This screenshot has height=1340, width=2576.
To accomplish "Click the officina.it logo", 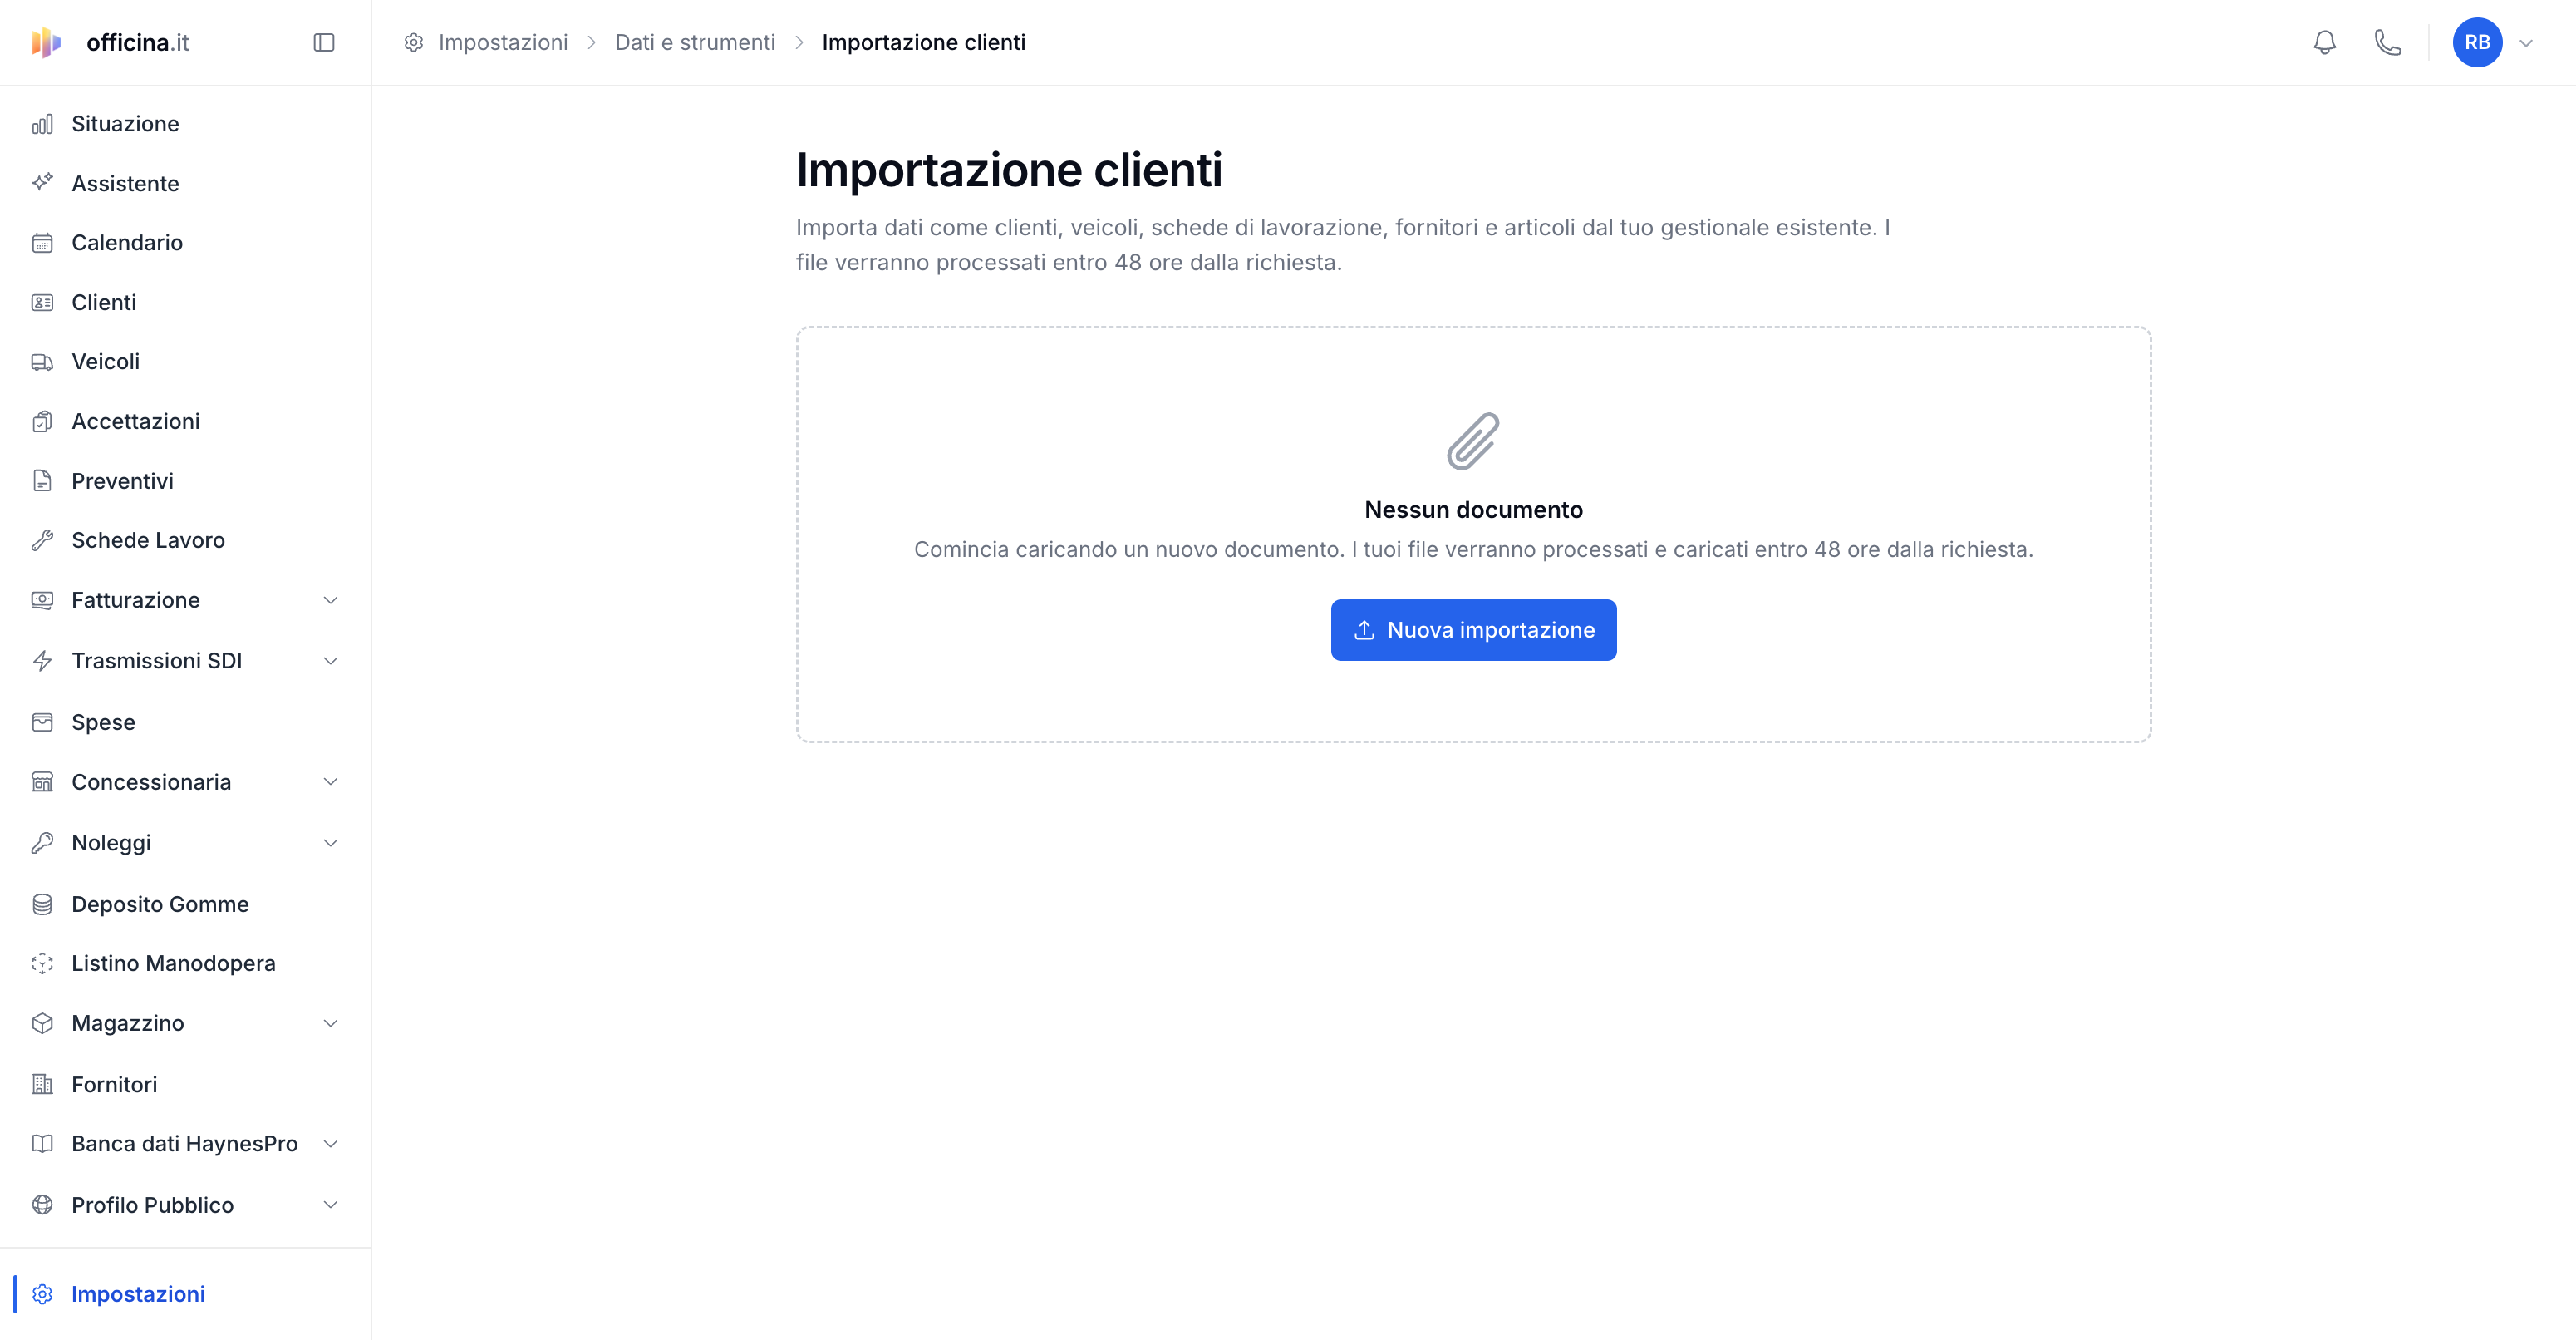I will tap(110, 42).
